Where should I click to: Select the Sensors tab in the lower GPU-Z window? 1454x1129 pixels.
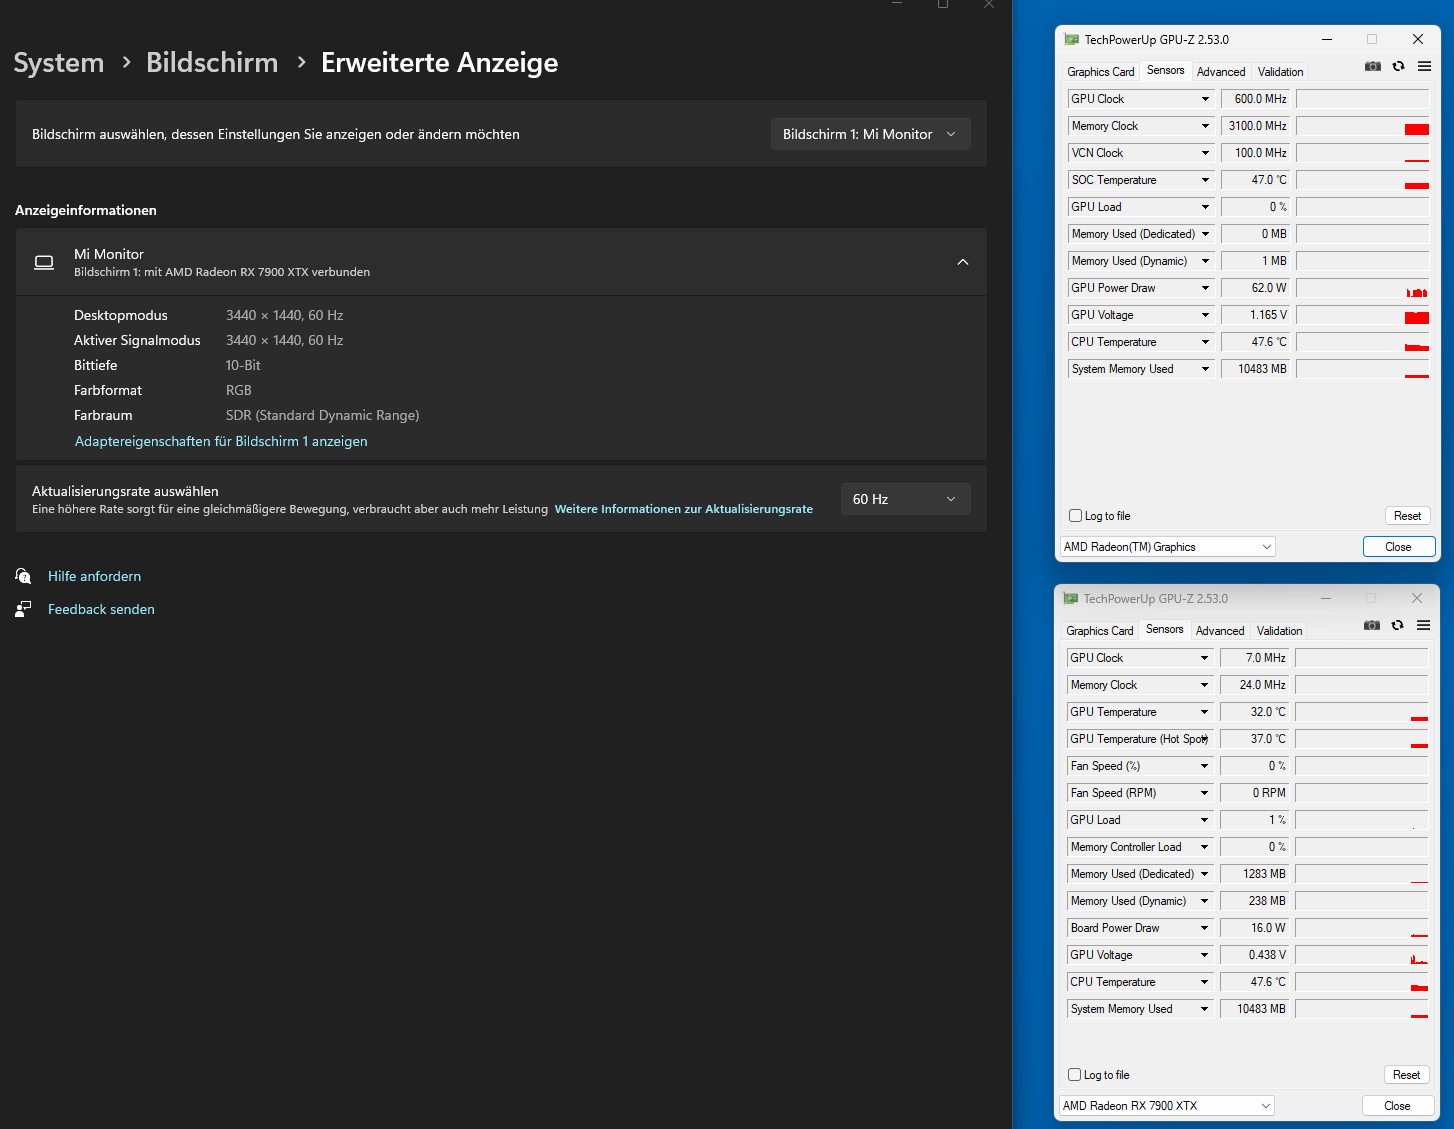(x=1164, y=629)
